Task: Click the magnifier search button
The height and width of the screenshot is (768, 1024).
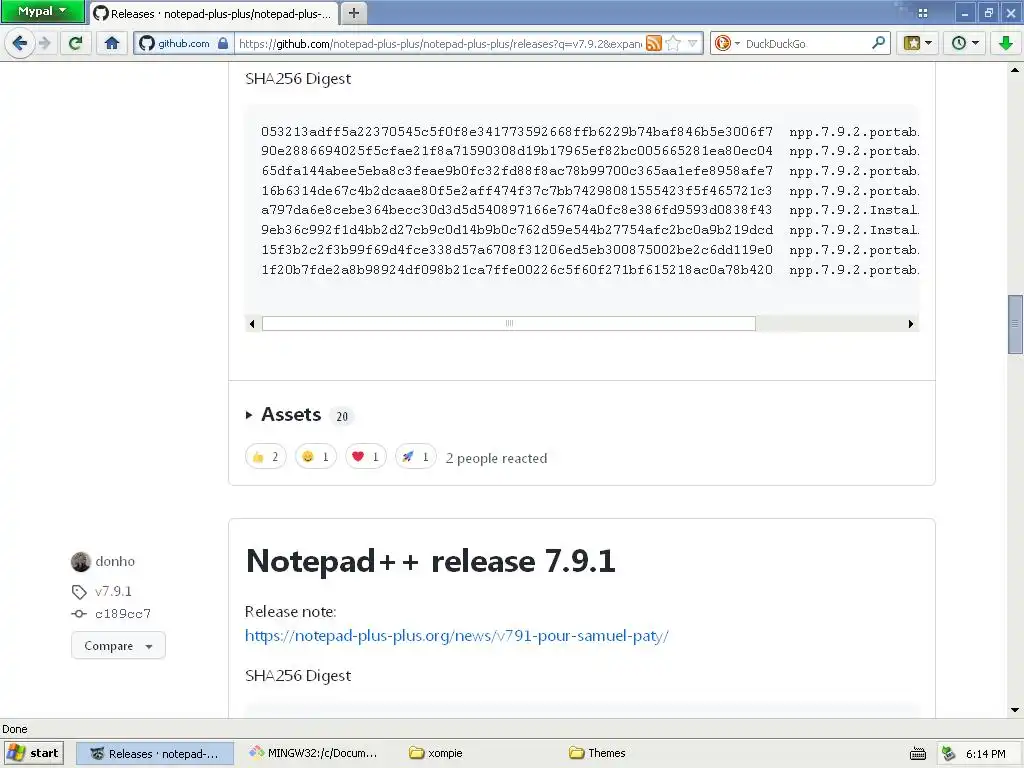Action: 879,43
